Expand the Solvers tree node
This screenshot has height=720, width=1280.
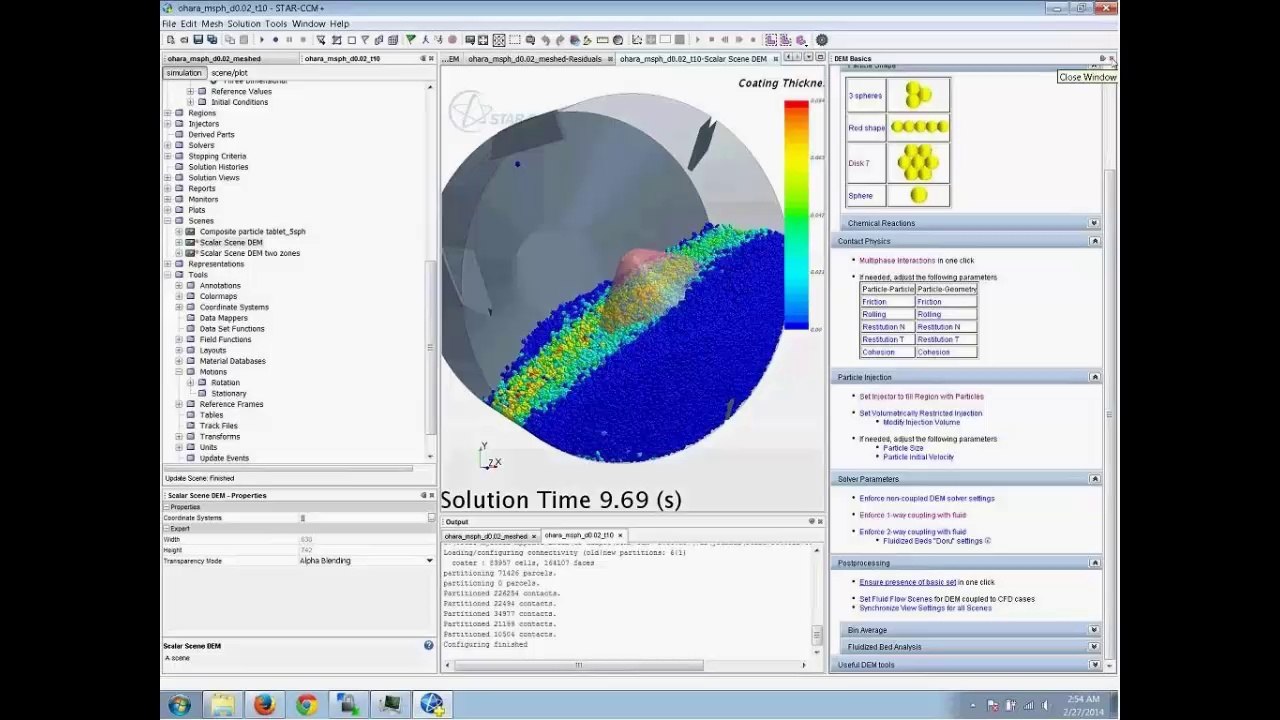click(168, 145)
